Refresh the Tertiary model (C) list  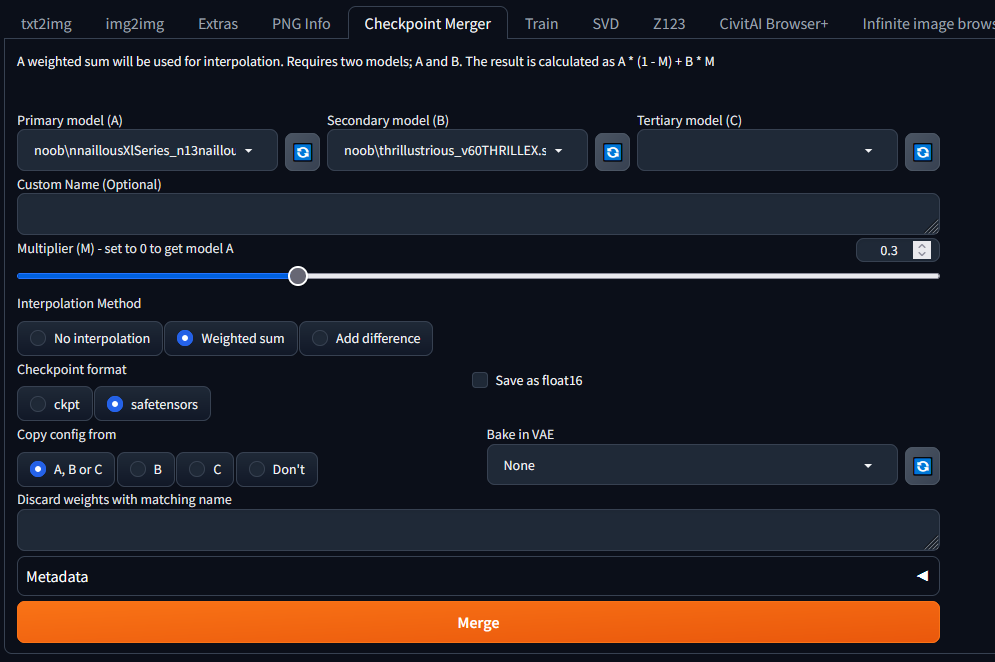point(922,152)
